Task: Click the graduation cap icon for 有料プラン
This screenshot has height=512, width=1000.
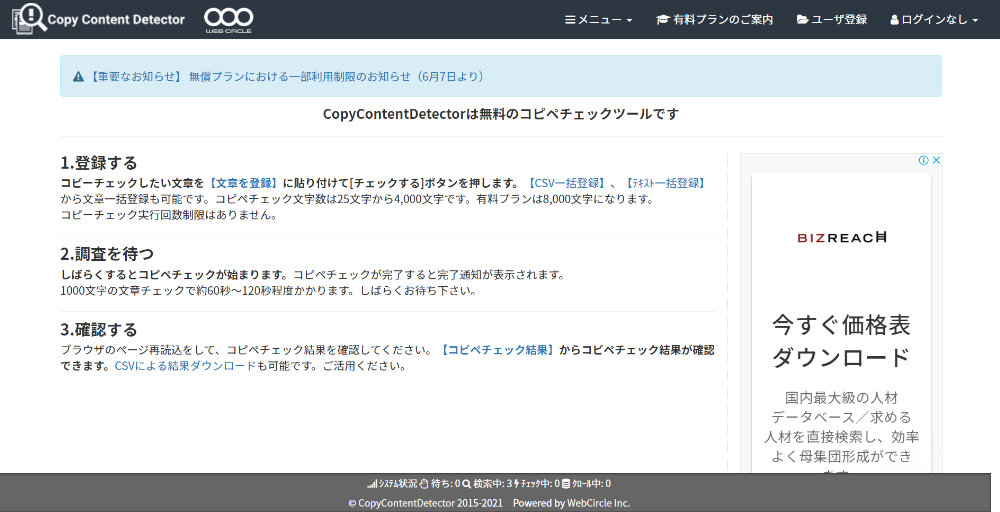Action: tap(663, 20)
